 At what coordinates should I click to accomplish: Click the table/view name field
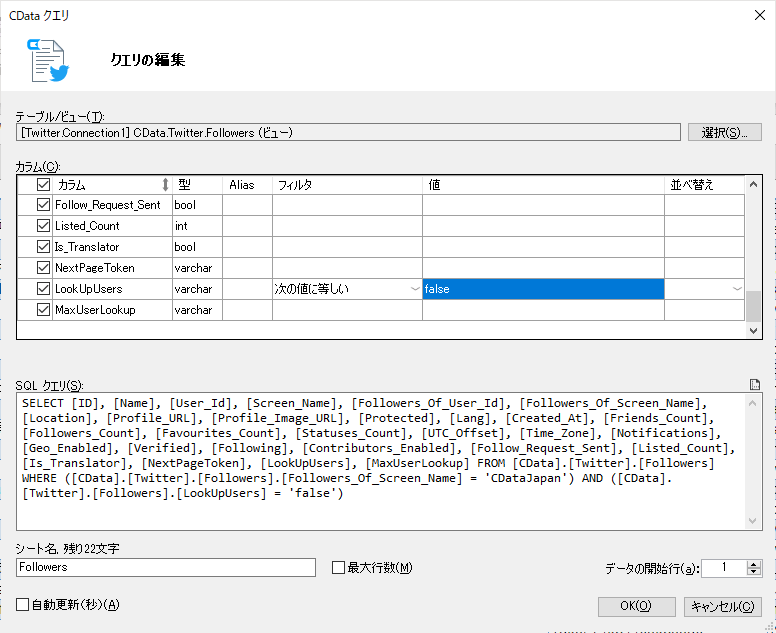coord(348,132)
